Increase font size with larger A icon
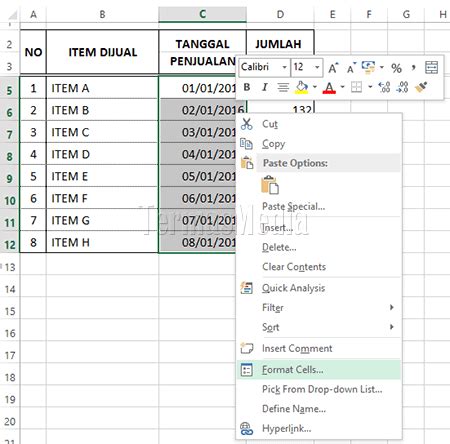This screenshot has height=444, width=450. click(x=333, y=68)
